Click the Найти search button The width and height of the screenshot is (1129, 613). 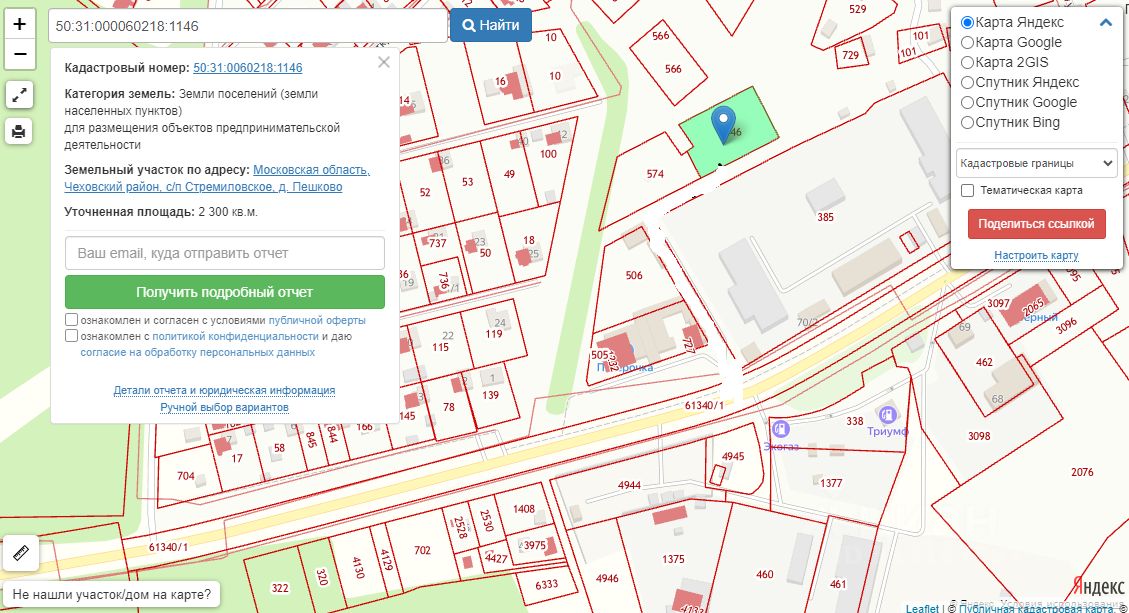click(x=490, y=25)
